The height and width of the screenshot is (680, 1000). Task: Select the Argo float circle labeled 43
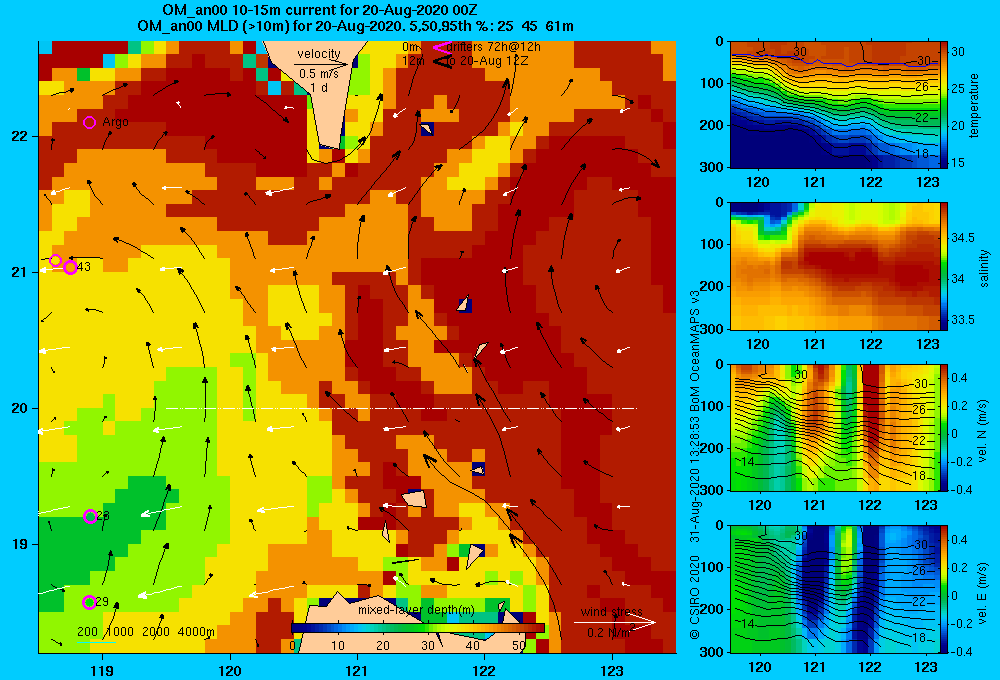(70, 267)
